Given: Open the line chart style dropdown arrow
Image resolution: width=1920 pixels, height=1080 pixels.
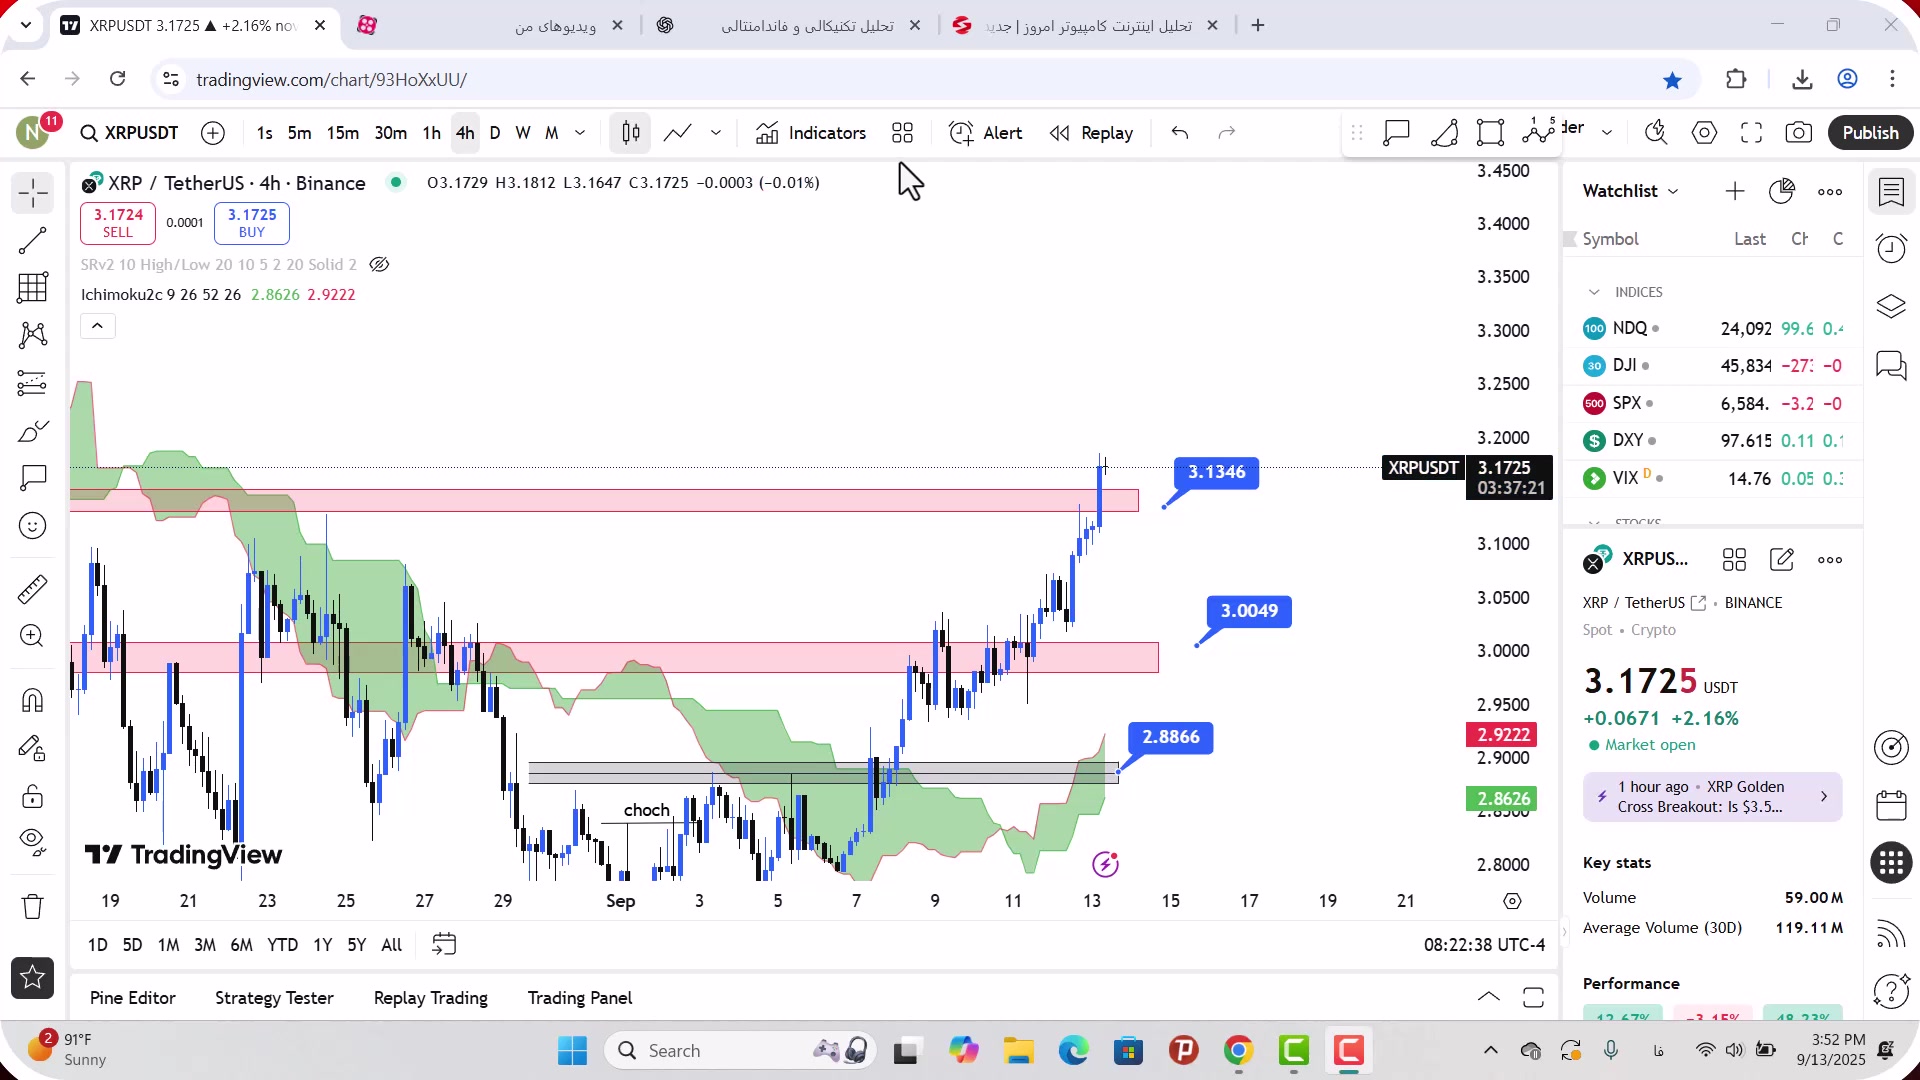Looking at the screenshot, I should click(x=716, y=133).
